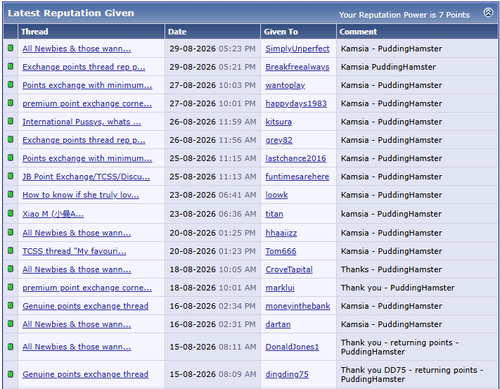Click green reputation icon in marklui row

11,287
